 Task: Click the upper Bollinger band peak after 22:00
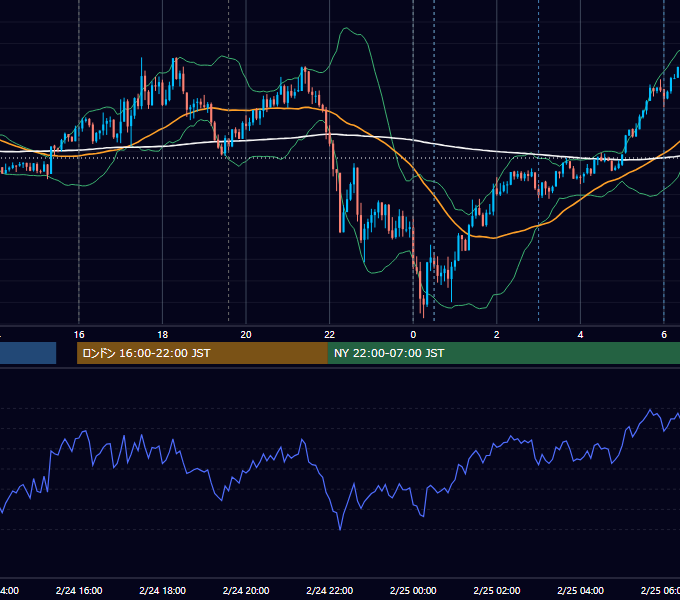coord(346,28)
